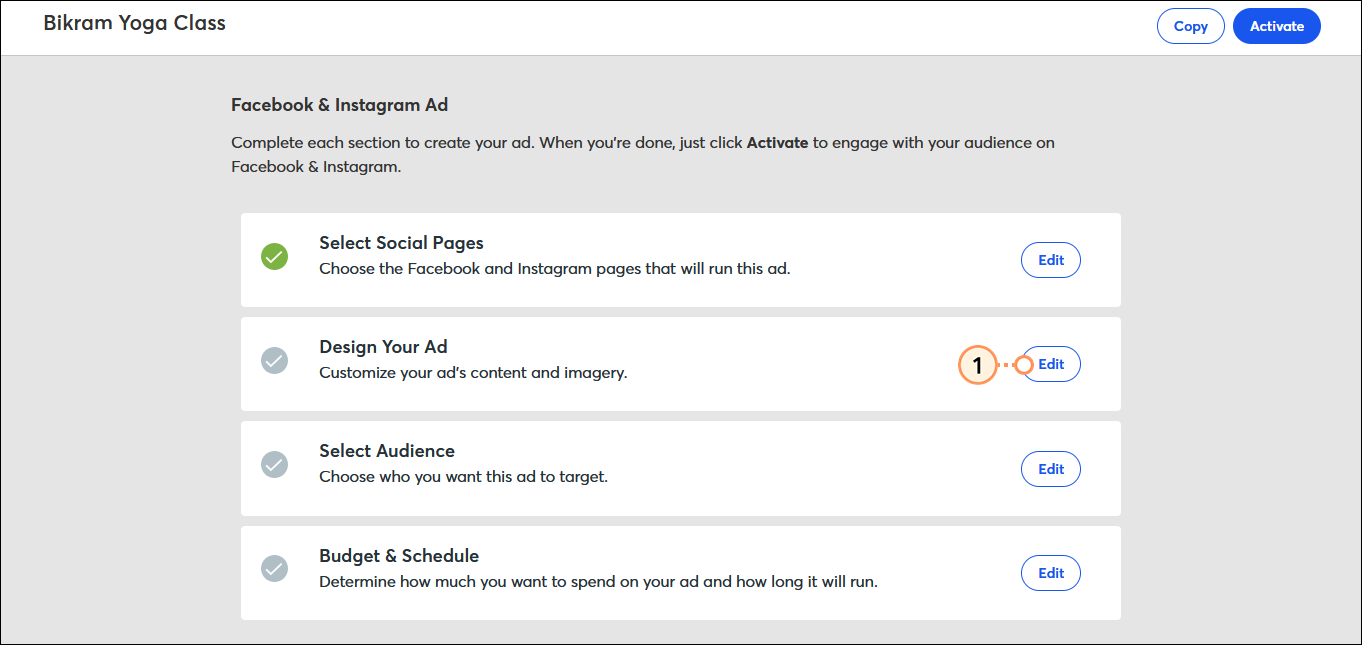The image size is (1362, 645).
Task: Click the Design Your Ad heading
Action: 383,347
